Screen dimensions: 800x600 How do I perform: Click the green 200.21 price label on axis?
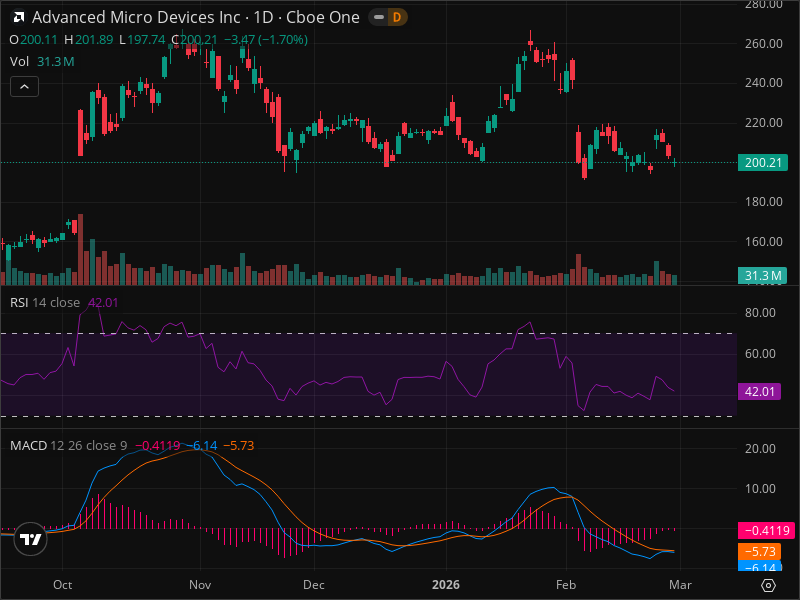coord(763,163)
